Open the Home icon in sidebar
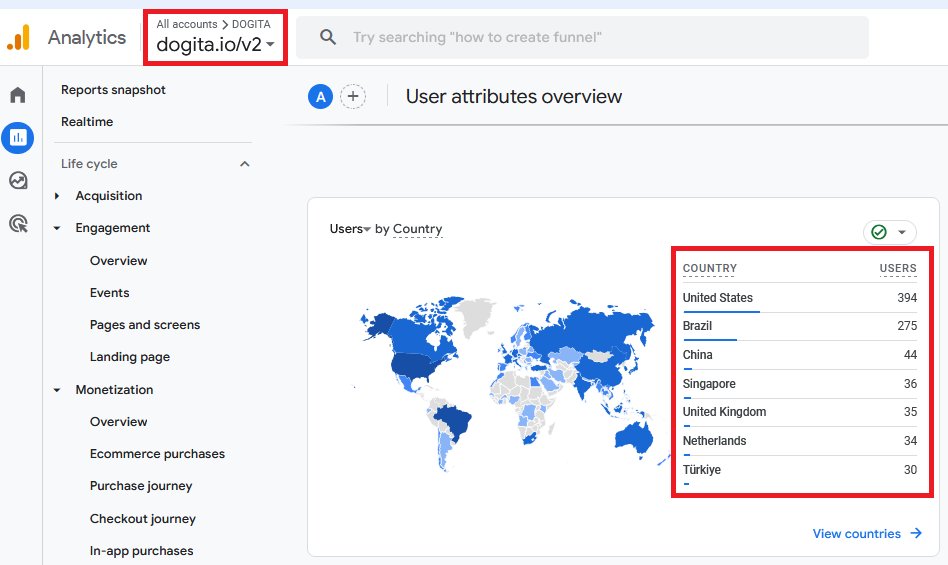This screenshot has height=565, width=948. click(18, 95)
